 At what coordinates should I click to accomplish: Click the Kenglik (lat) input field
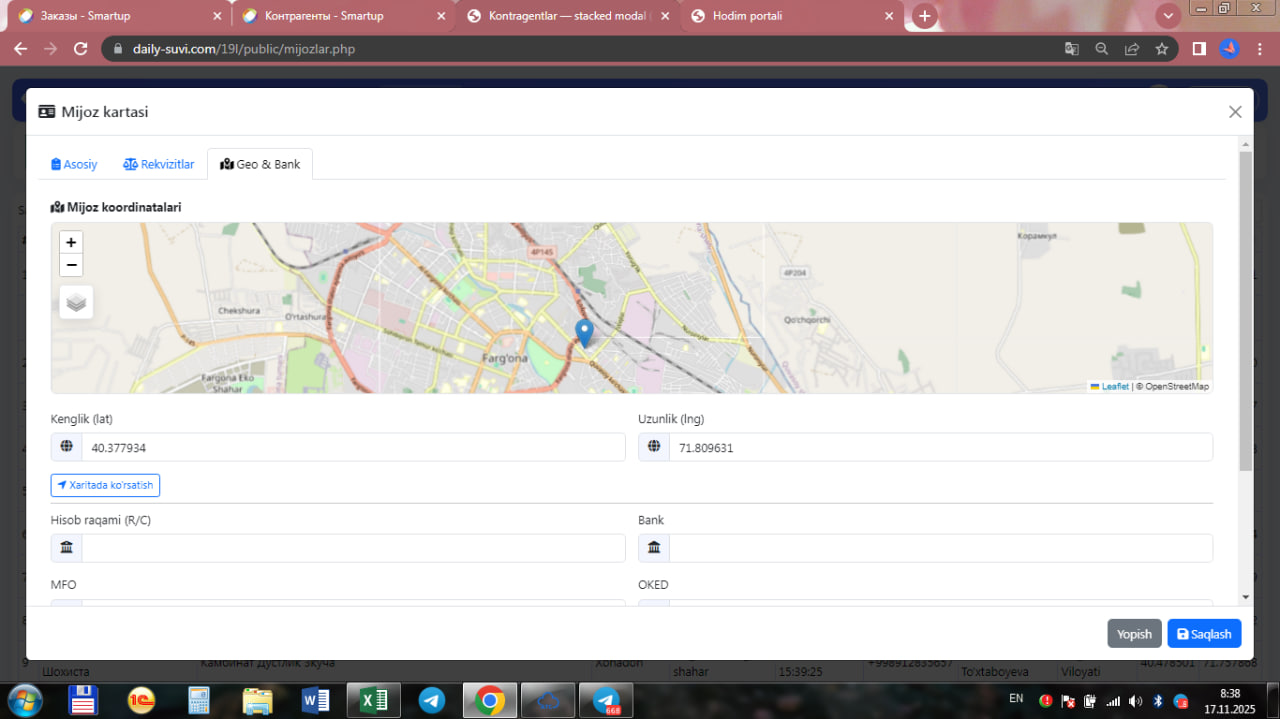click(352, 448)
